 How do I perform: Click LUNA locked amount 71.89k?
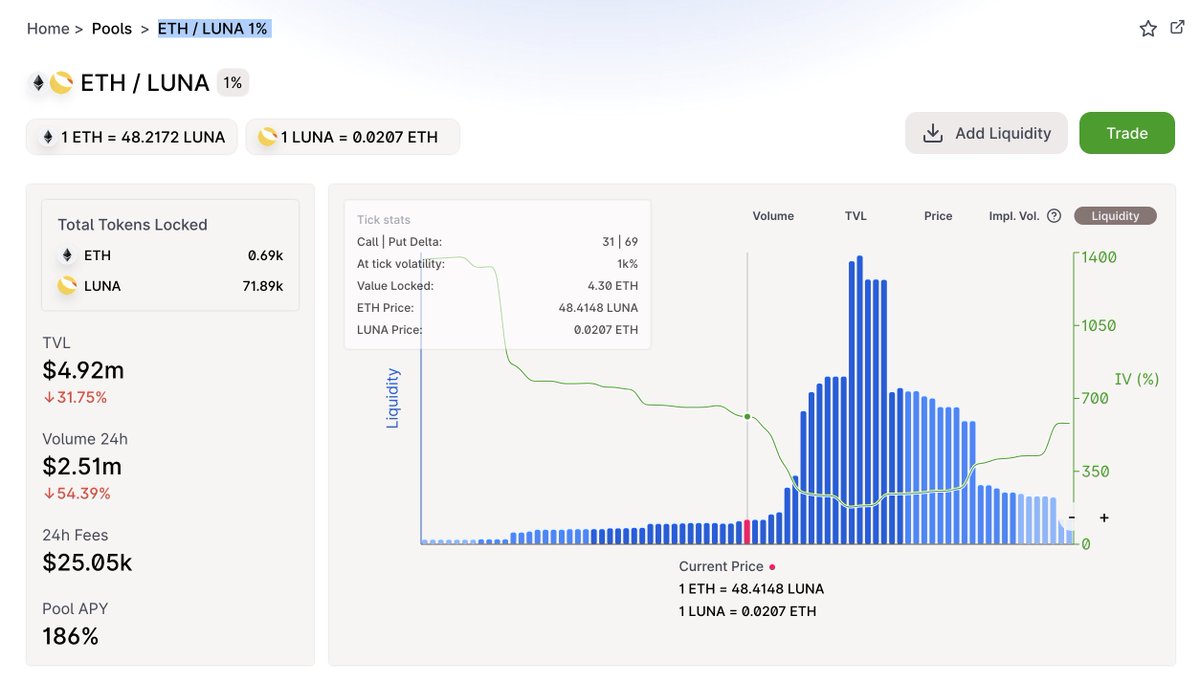tap(262, 286)
